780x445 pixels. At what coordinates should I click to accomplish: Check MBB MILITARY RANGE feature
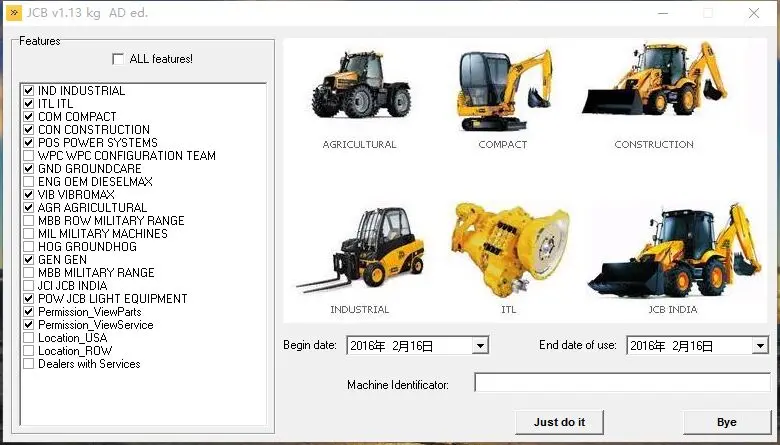(28, 272)
